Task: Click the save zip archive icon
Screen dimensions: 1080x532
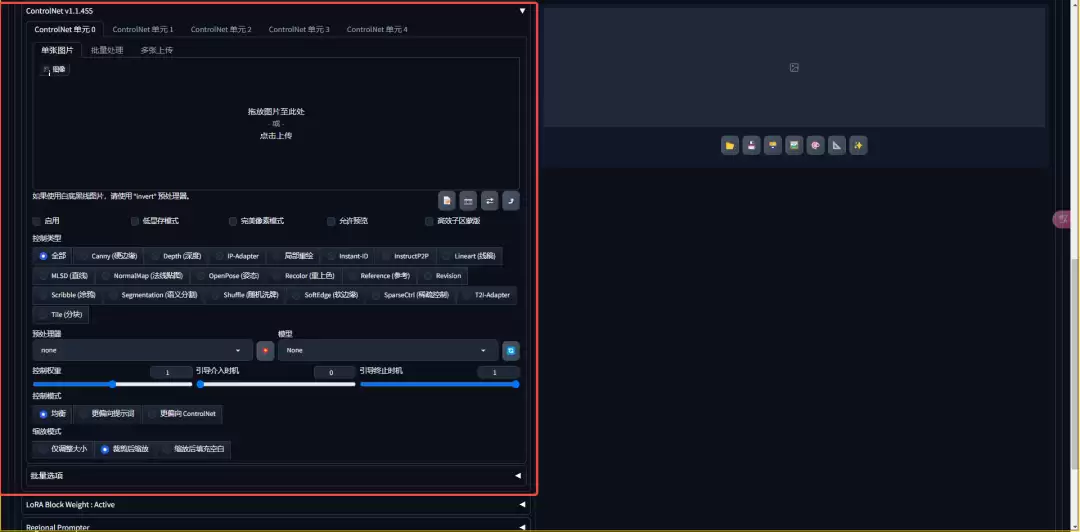Action: (x=773, y=145)
